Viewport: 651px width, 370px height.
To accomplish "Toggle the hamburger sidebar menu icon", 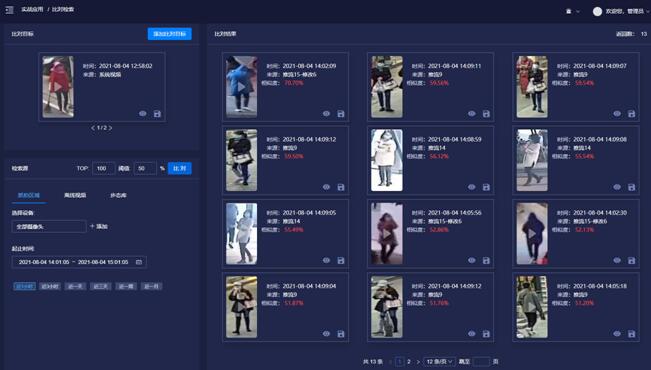I will point(9,10).
